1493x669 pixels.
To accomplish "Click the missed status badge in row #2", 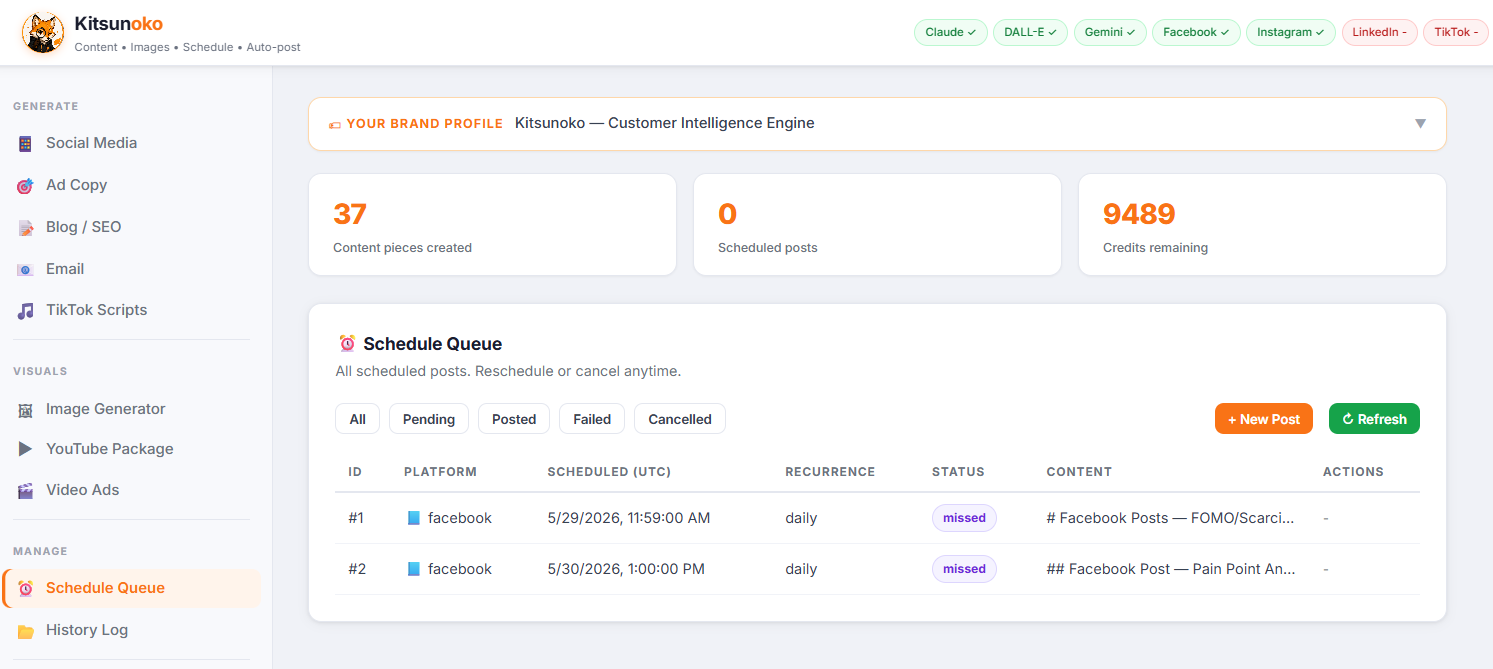I will pyautogui.click(x=964, y=569).
